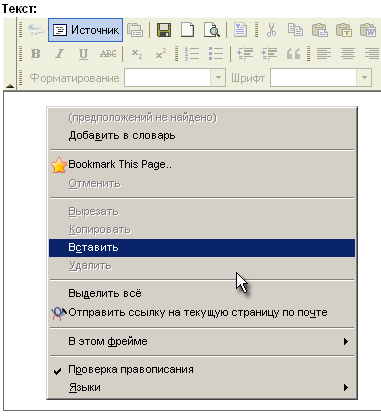Screen dimensions: 381x418
Task: Open document properties icon right of Источник
Action: 135,30
